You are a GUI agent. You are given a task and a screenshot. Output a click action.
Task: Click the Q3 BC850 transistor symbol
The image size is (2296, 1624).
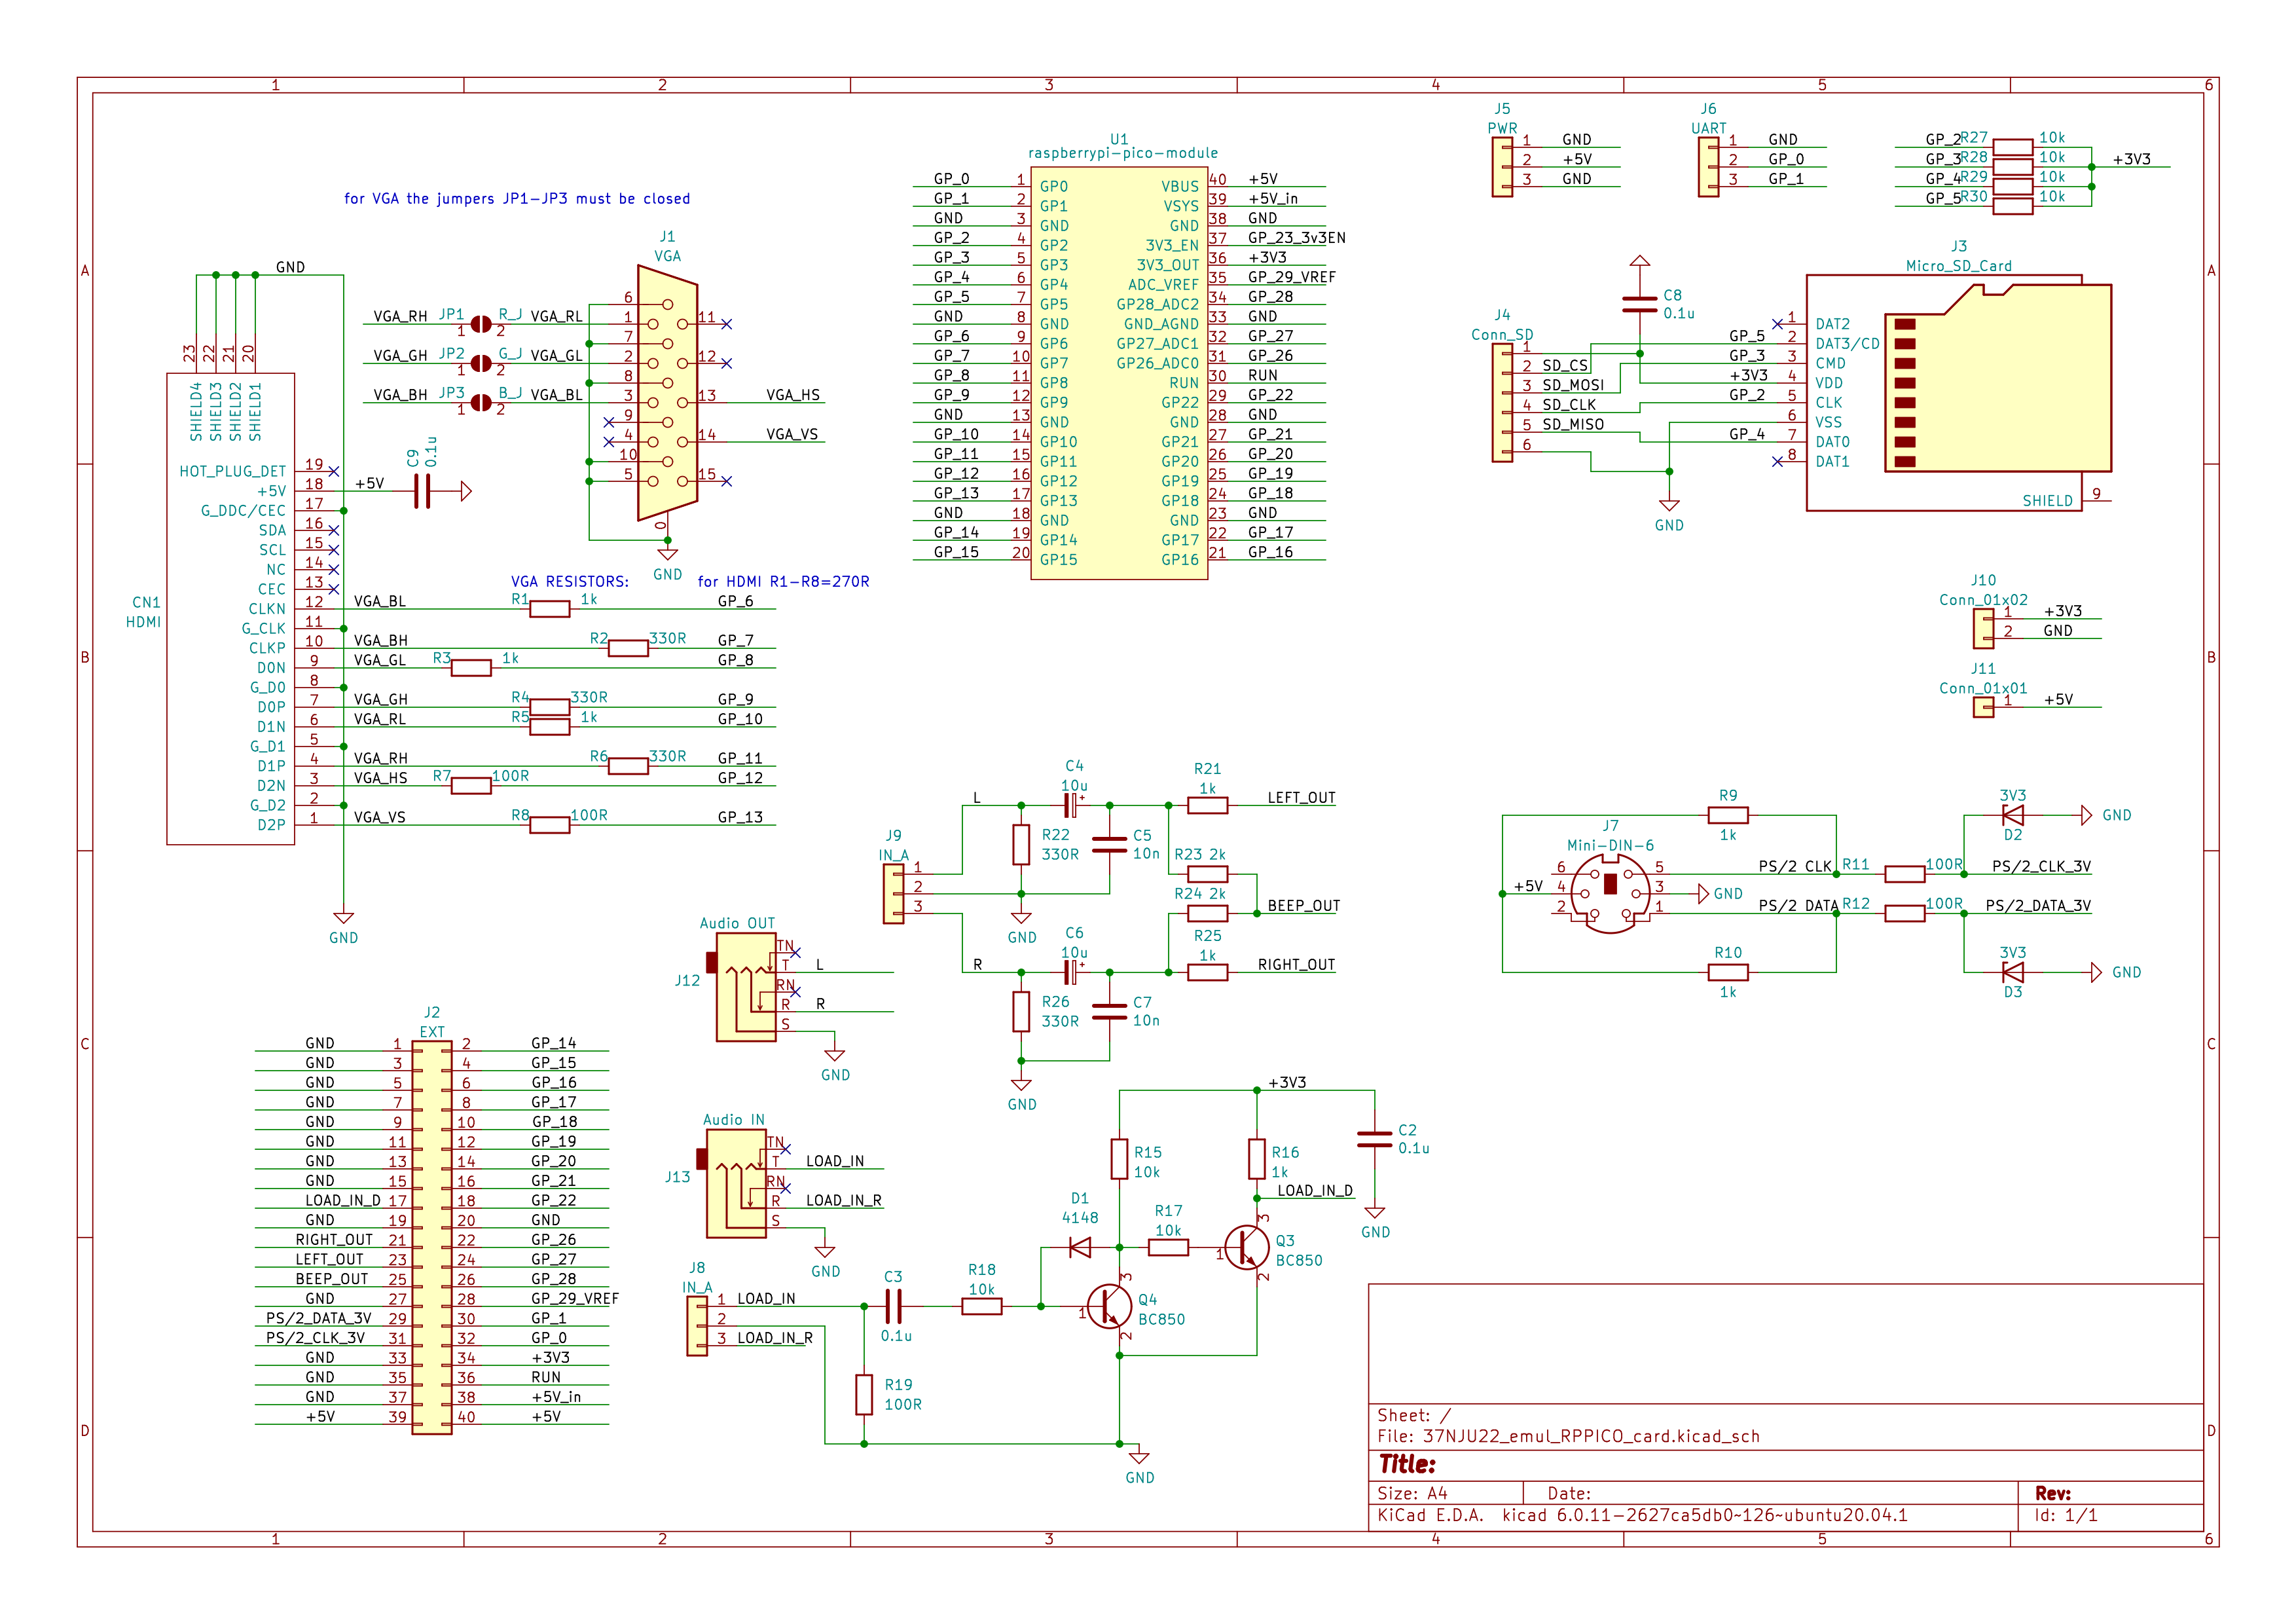click(1246, 1247)
